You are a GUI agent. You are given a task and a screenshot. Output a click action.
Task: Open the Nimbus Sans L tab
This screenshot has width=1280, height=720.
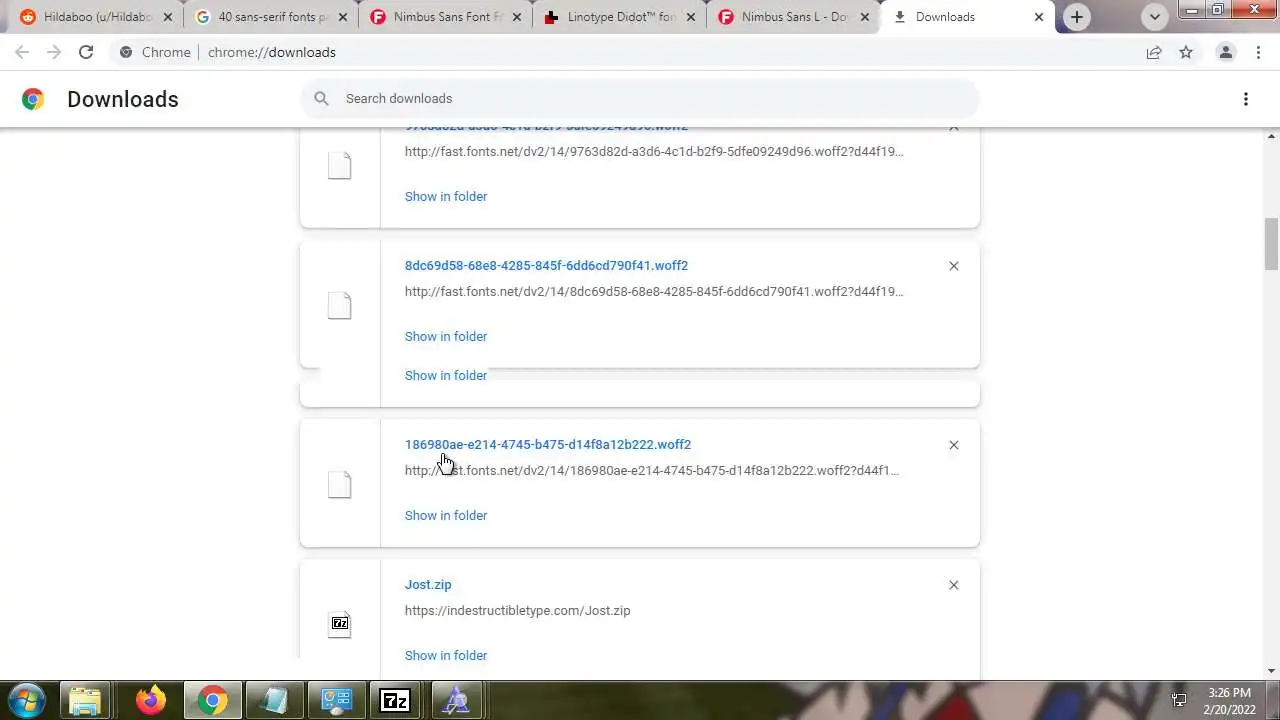pos(783,17)
